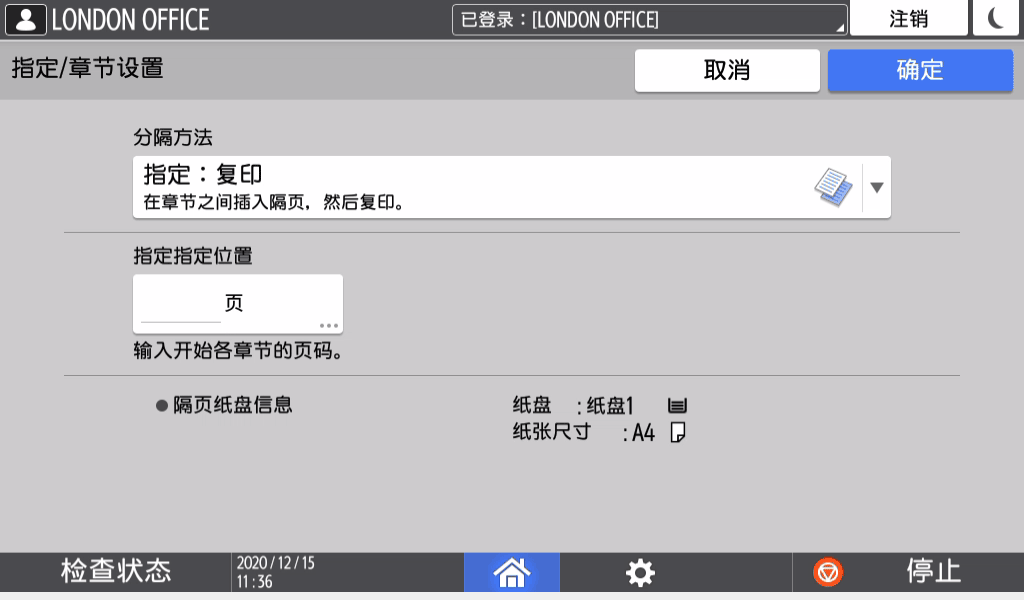Viewport: 1024px width, 600px height.
Task: Open the settings gear icon
Action: (x=638, y=572)
